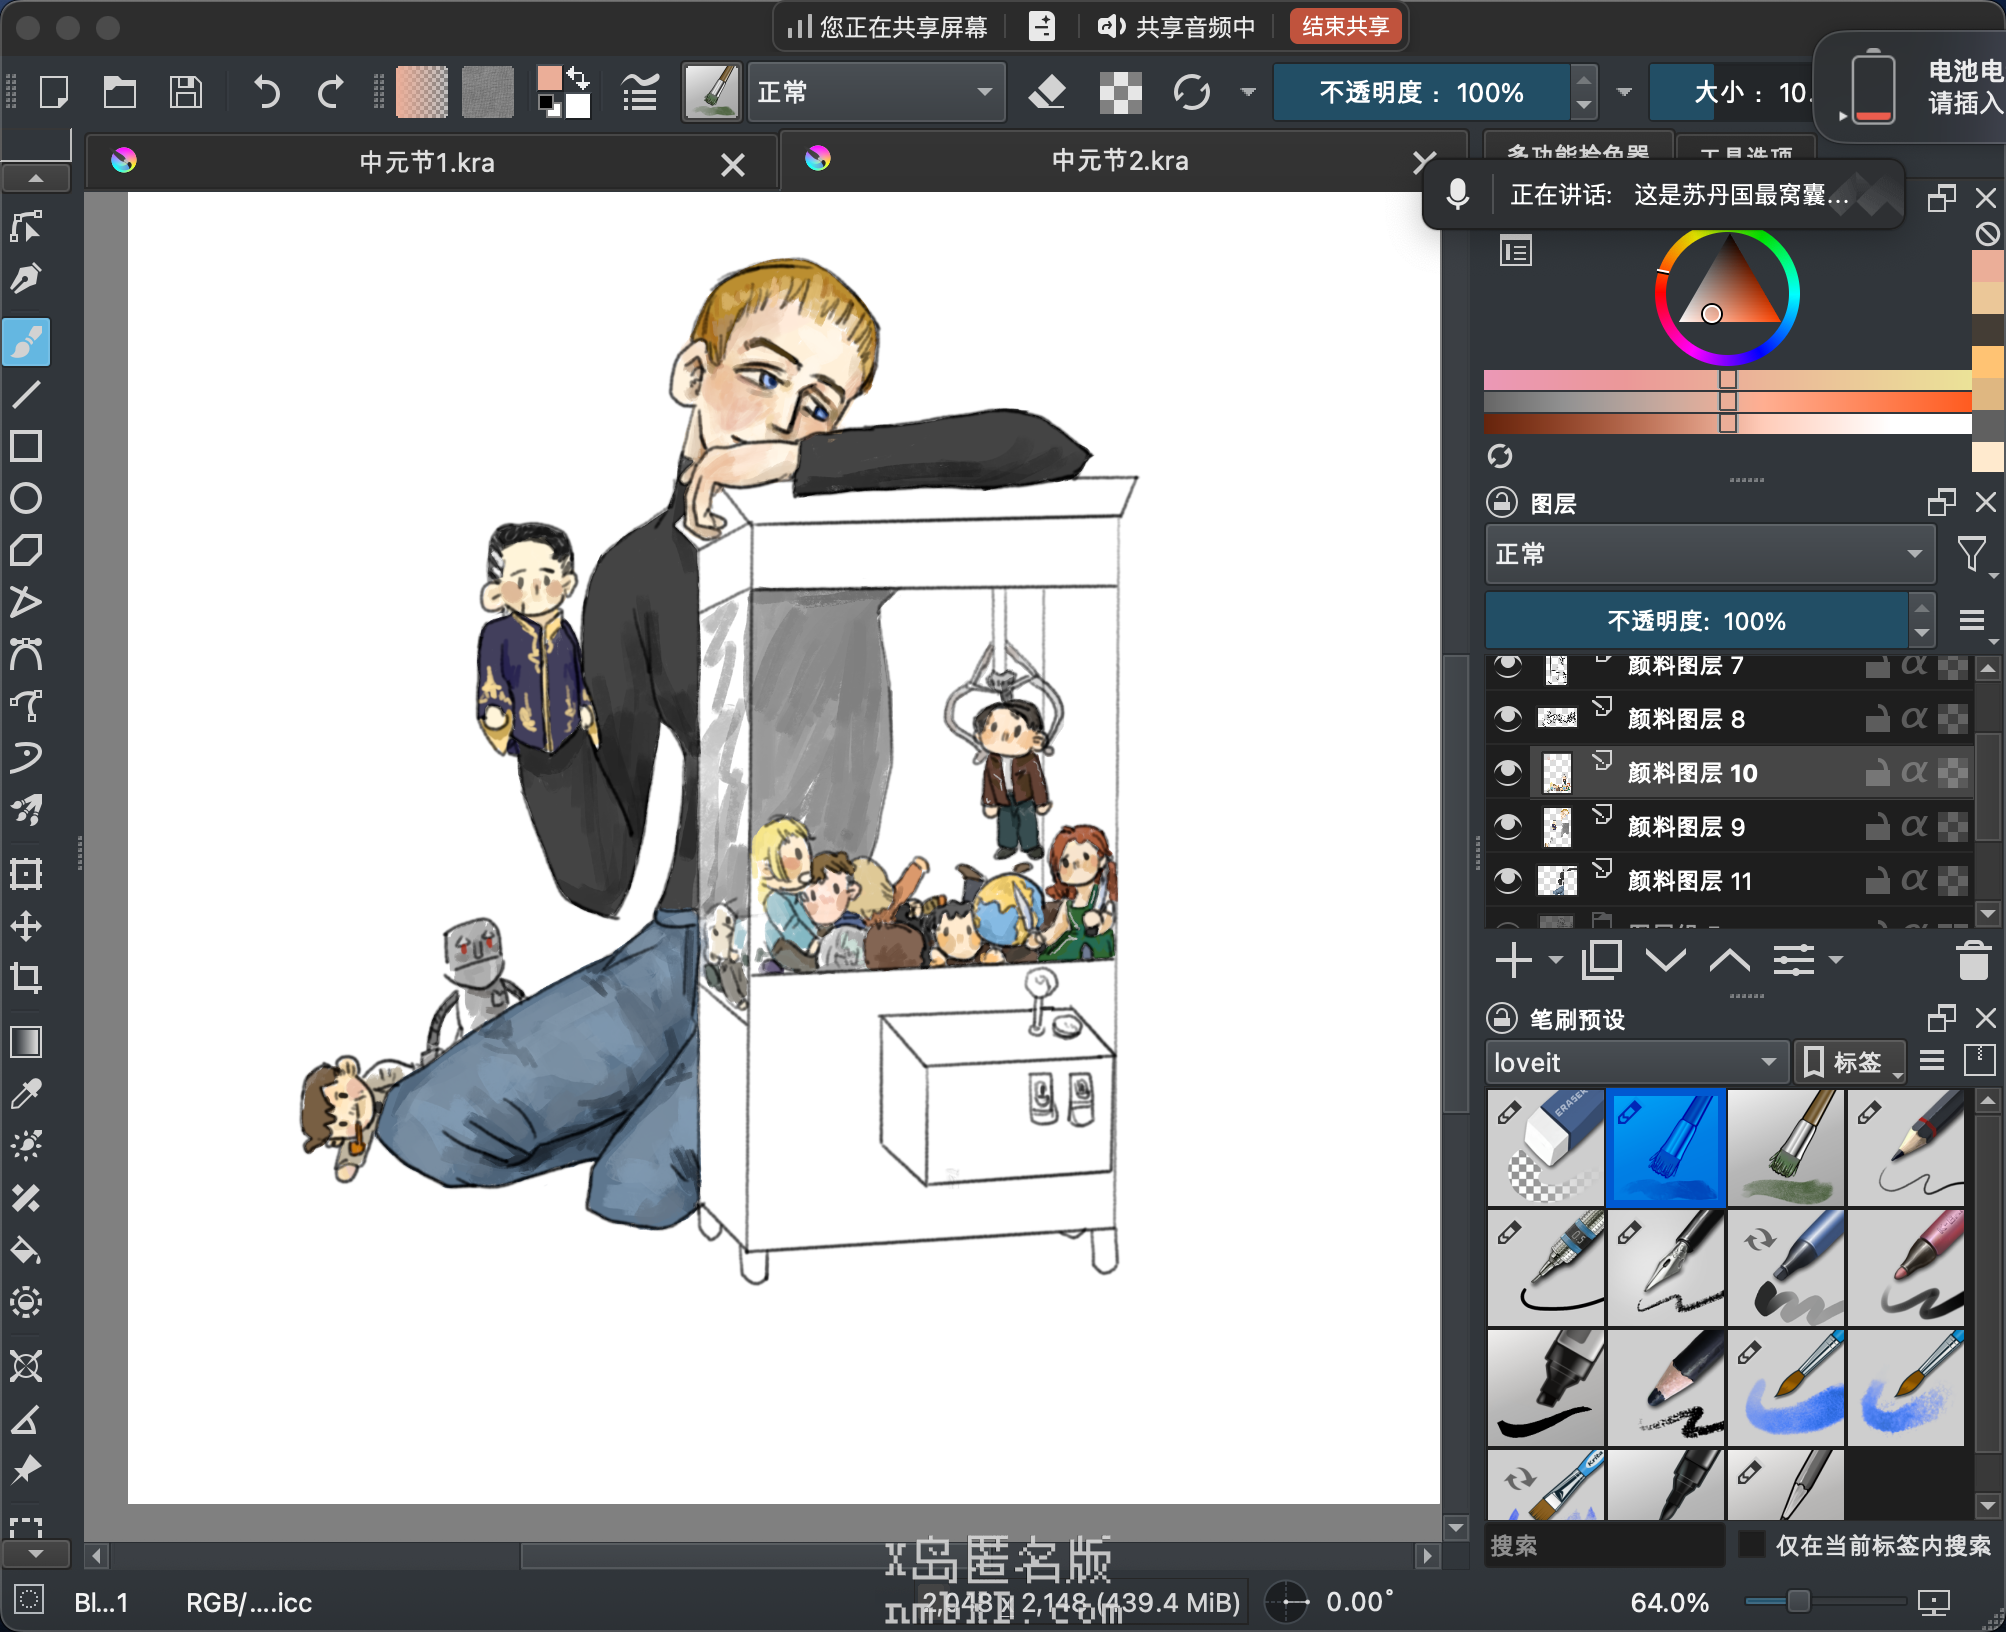Activate the Move tool
2006x1632 pixels.
coord(26,925)
